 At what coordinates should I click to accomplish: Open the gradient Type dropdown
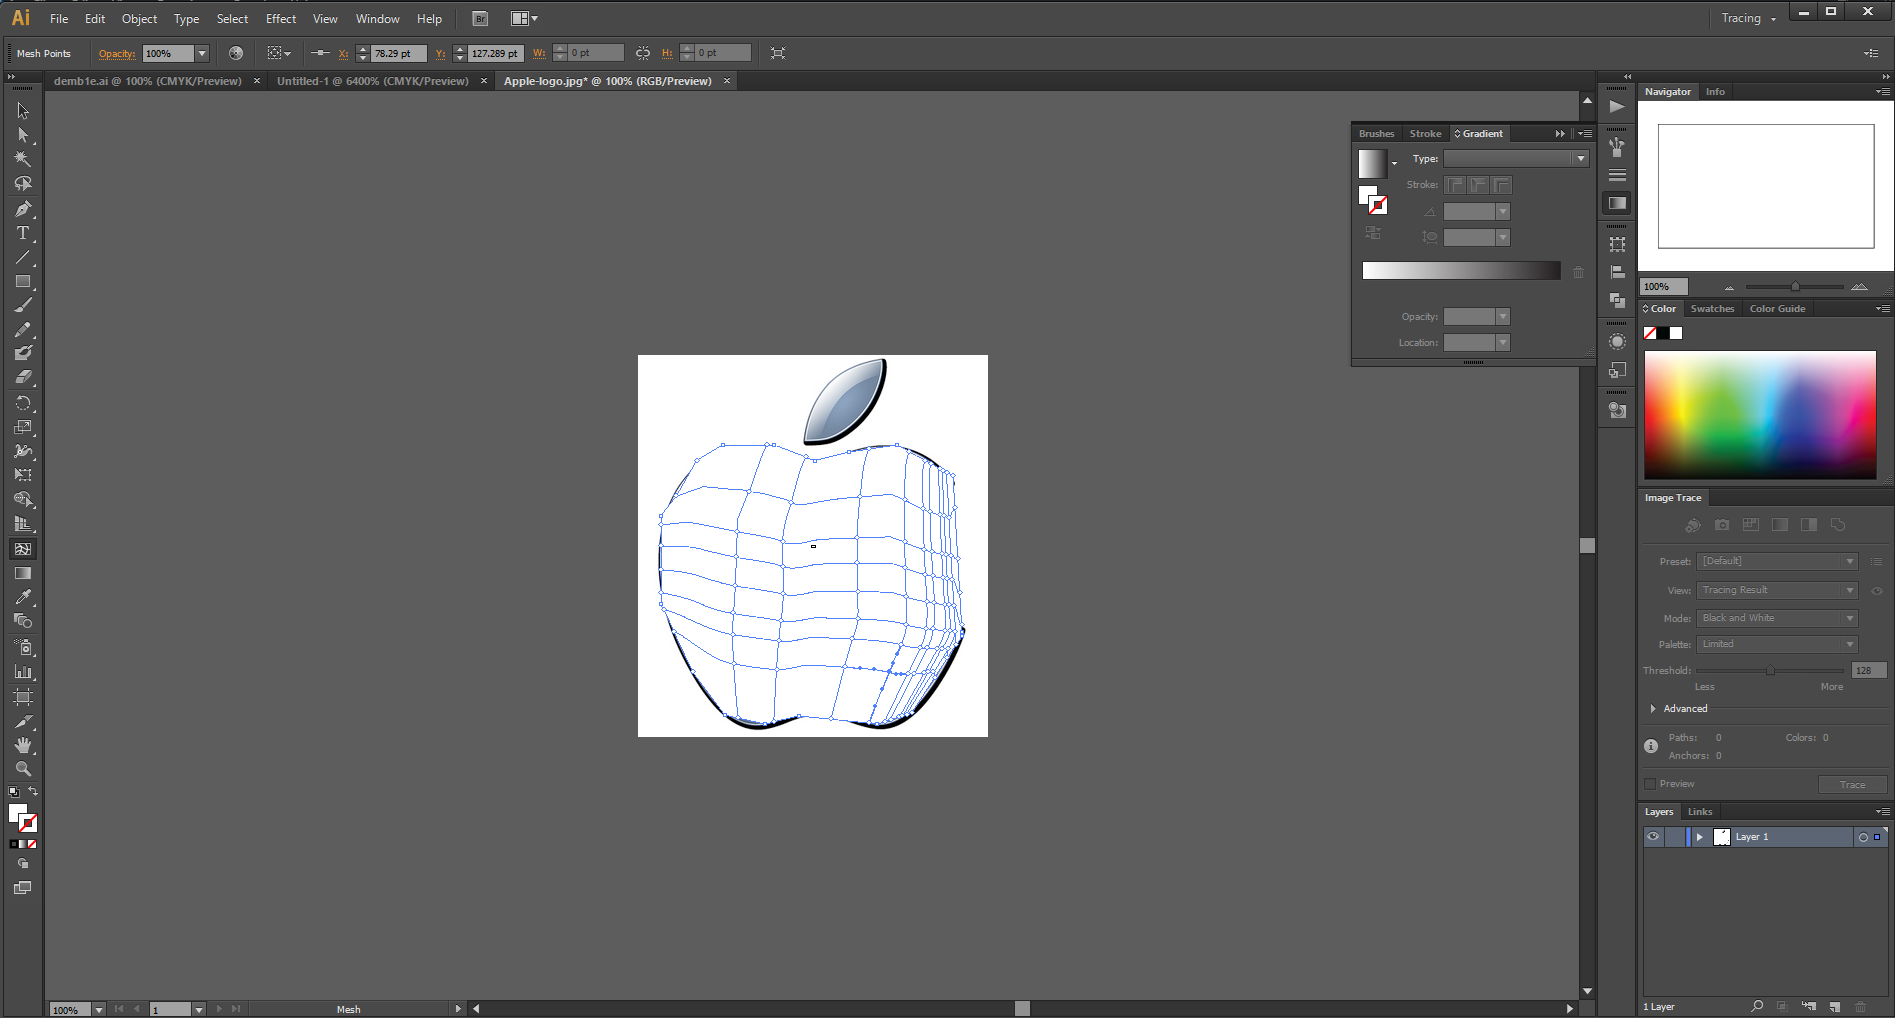1516,159
